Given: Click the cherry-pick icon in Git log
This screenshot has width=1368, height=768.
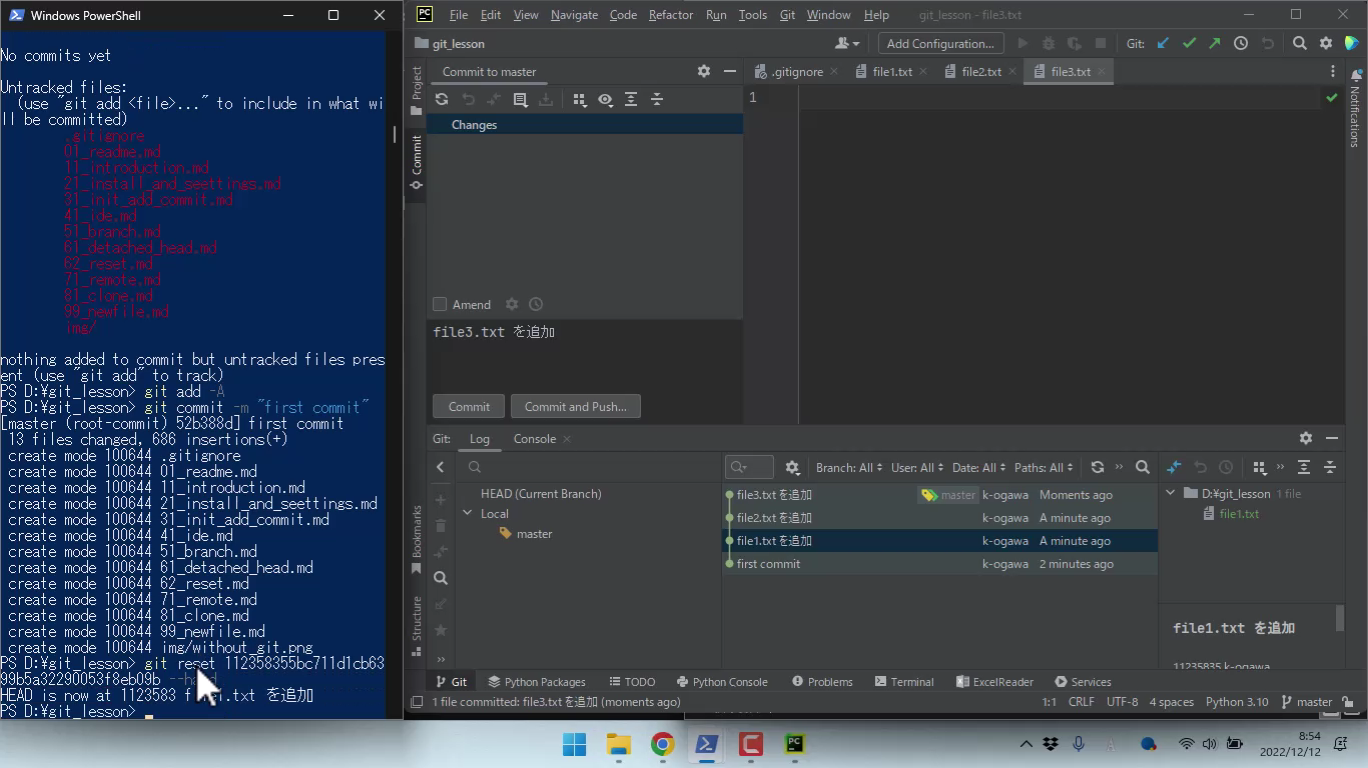Looking at the screenshot, I should (1174, 467).
